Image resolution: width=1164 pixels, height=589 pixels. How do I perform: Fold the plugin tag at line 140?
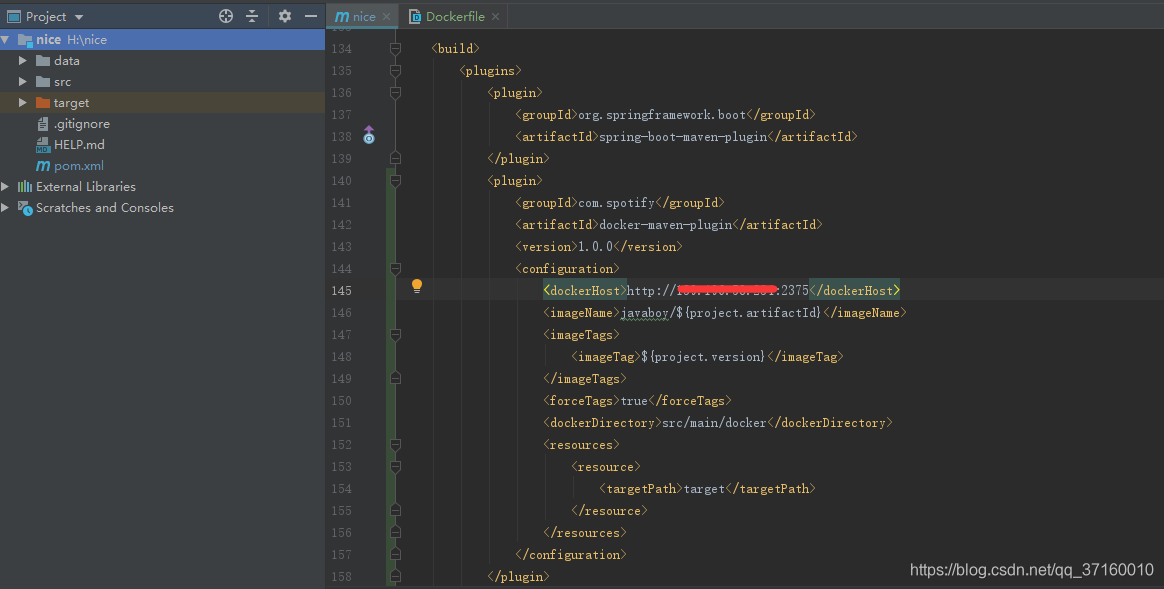396,180
